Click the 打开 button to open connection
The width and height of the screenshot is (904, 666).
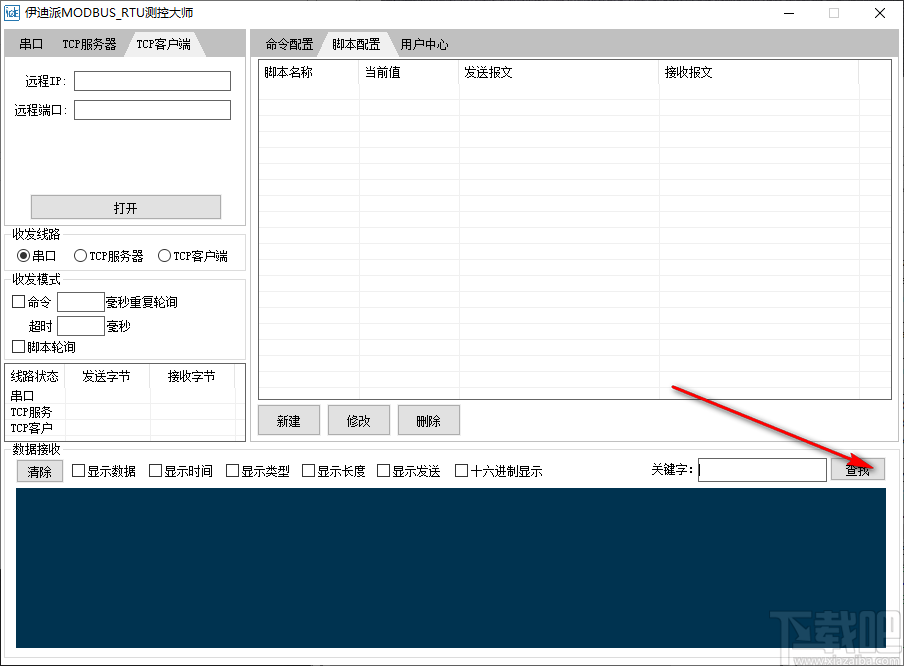(125, 206)
